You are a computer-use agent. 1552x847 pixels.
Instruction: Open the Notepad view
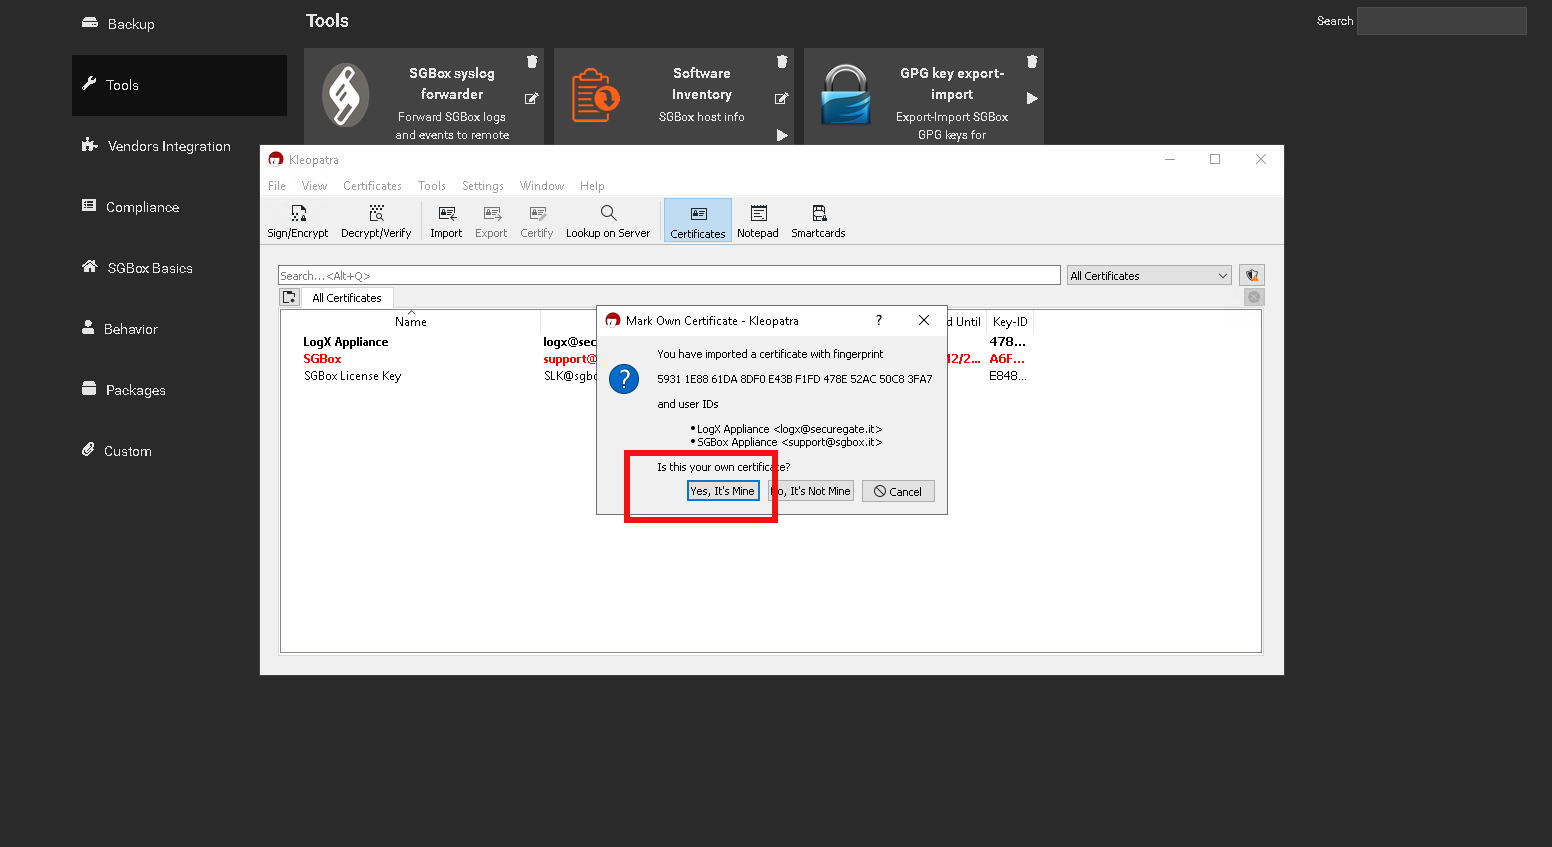pyautogui.click(x=758, y=221)
